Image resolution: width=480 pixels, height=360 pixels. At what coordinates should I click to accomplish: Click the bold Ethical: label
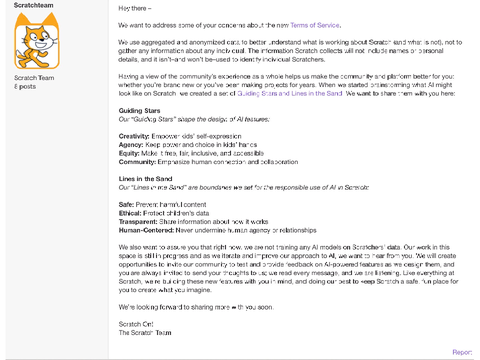130,213
